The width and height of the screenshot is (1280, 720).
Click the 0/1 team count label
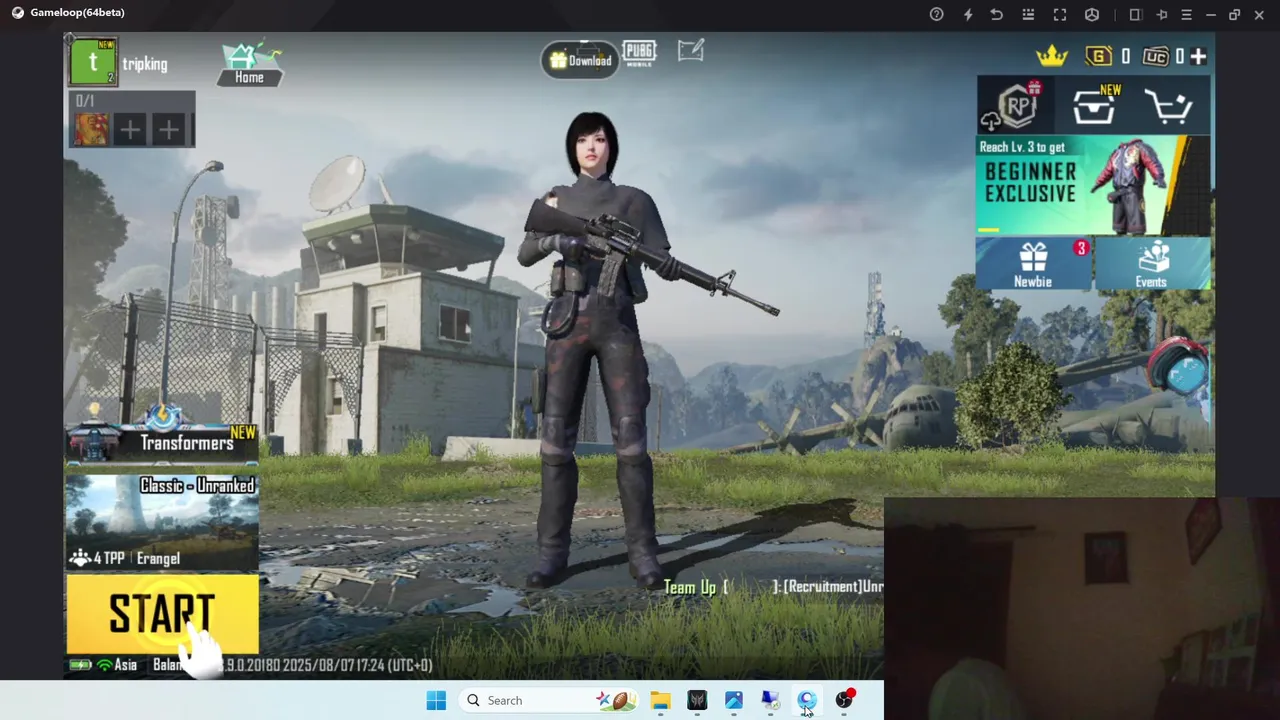(85, 101)
